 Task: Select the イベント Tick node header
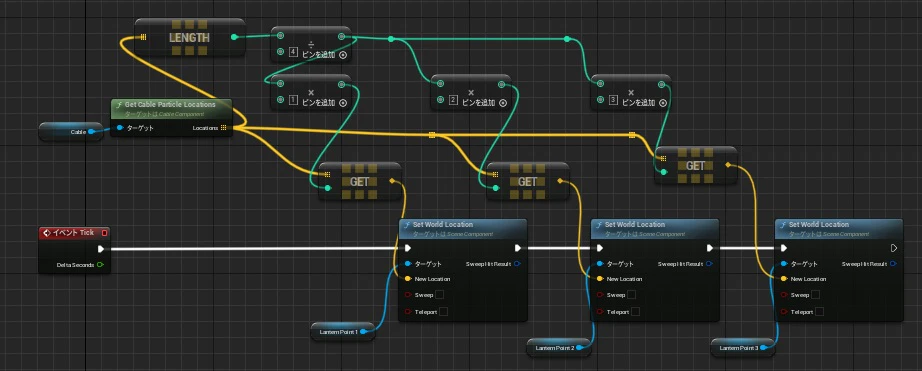(x=74, y=233)
